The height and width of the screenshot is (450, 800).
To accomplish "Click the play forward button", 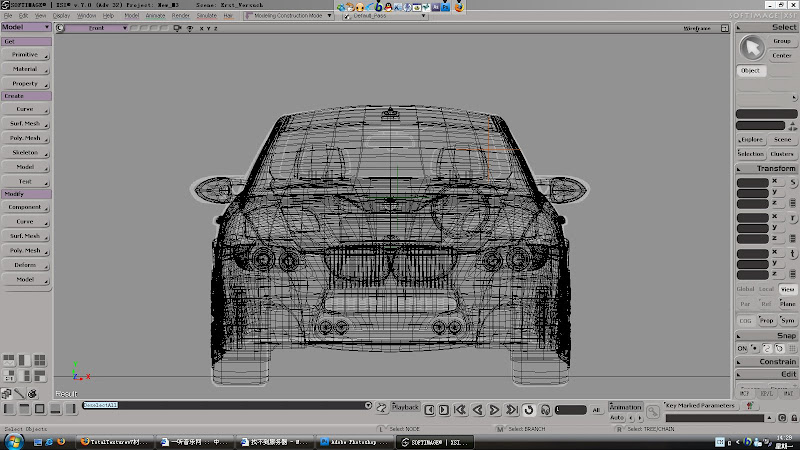I will [494, 410].
